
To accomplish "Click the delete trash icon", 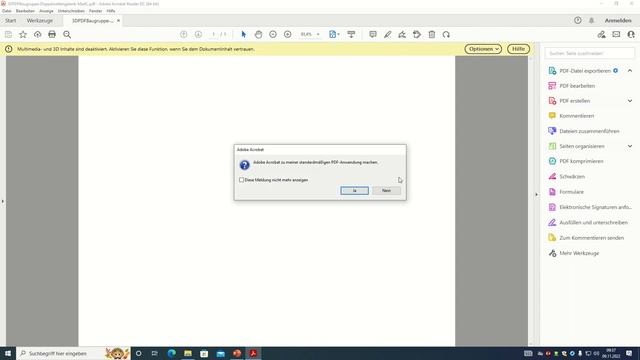I will click(432, 35).
